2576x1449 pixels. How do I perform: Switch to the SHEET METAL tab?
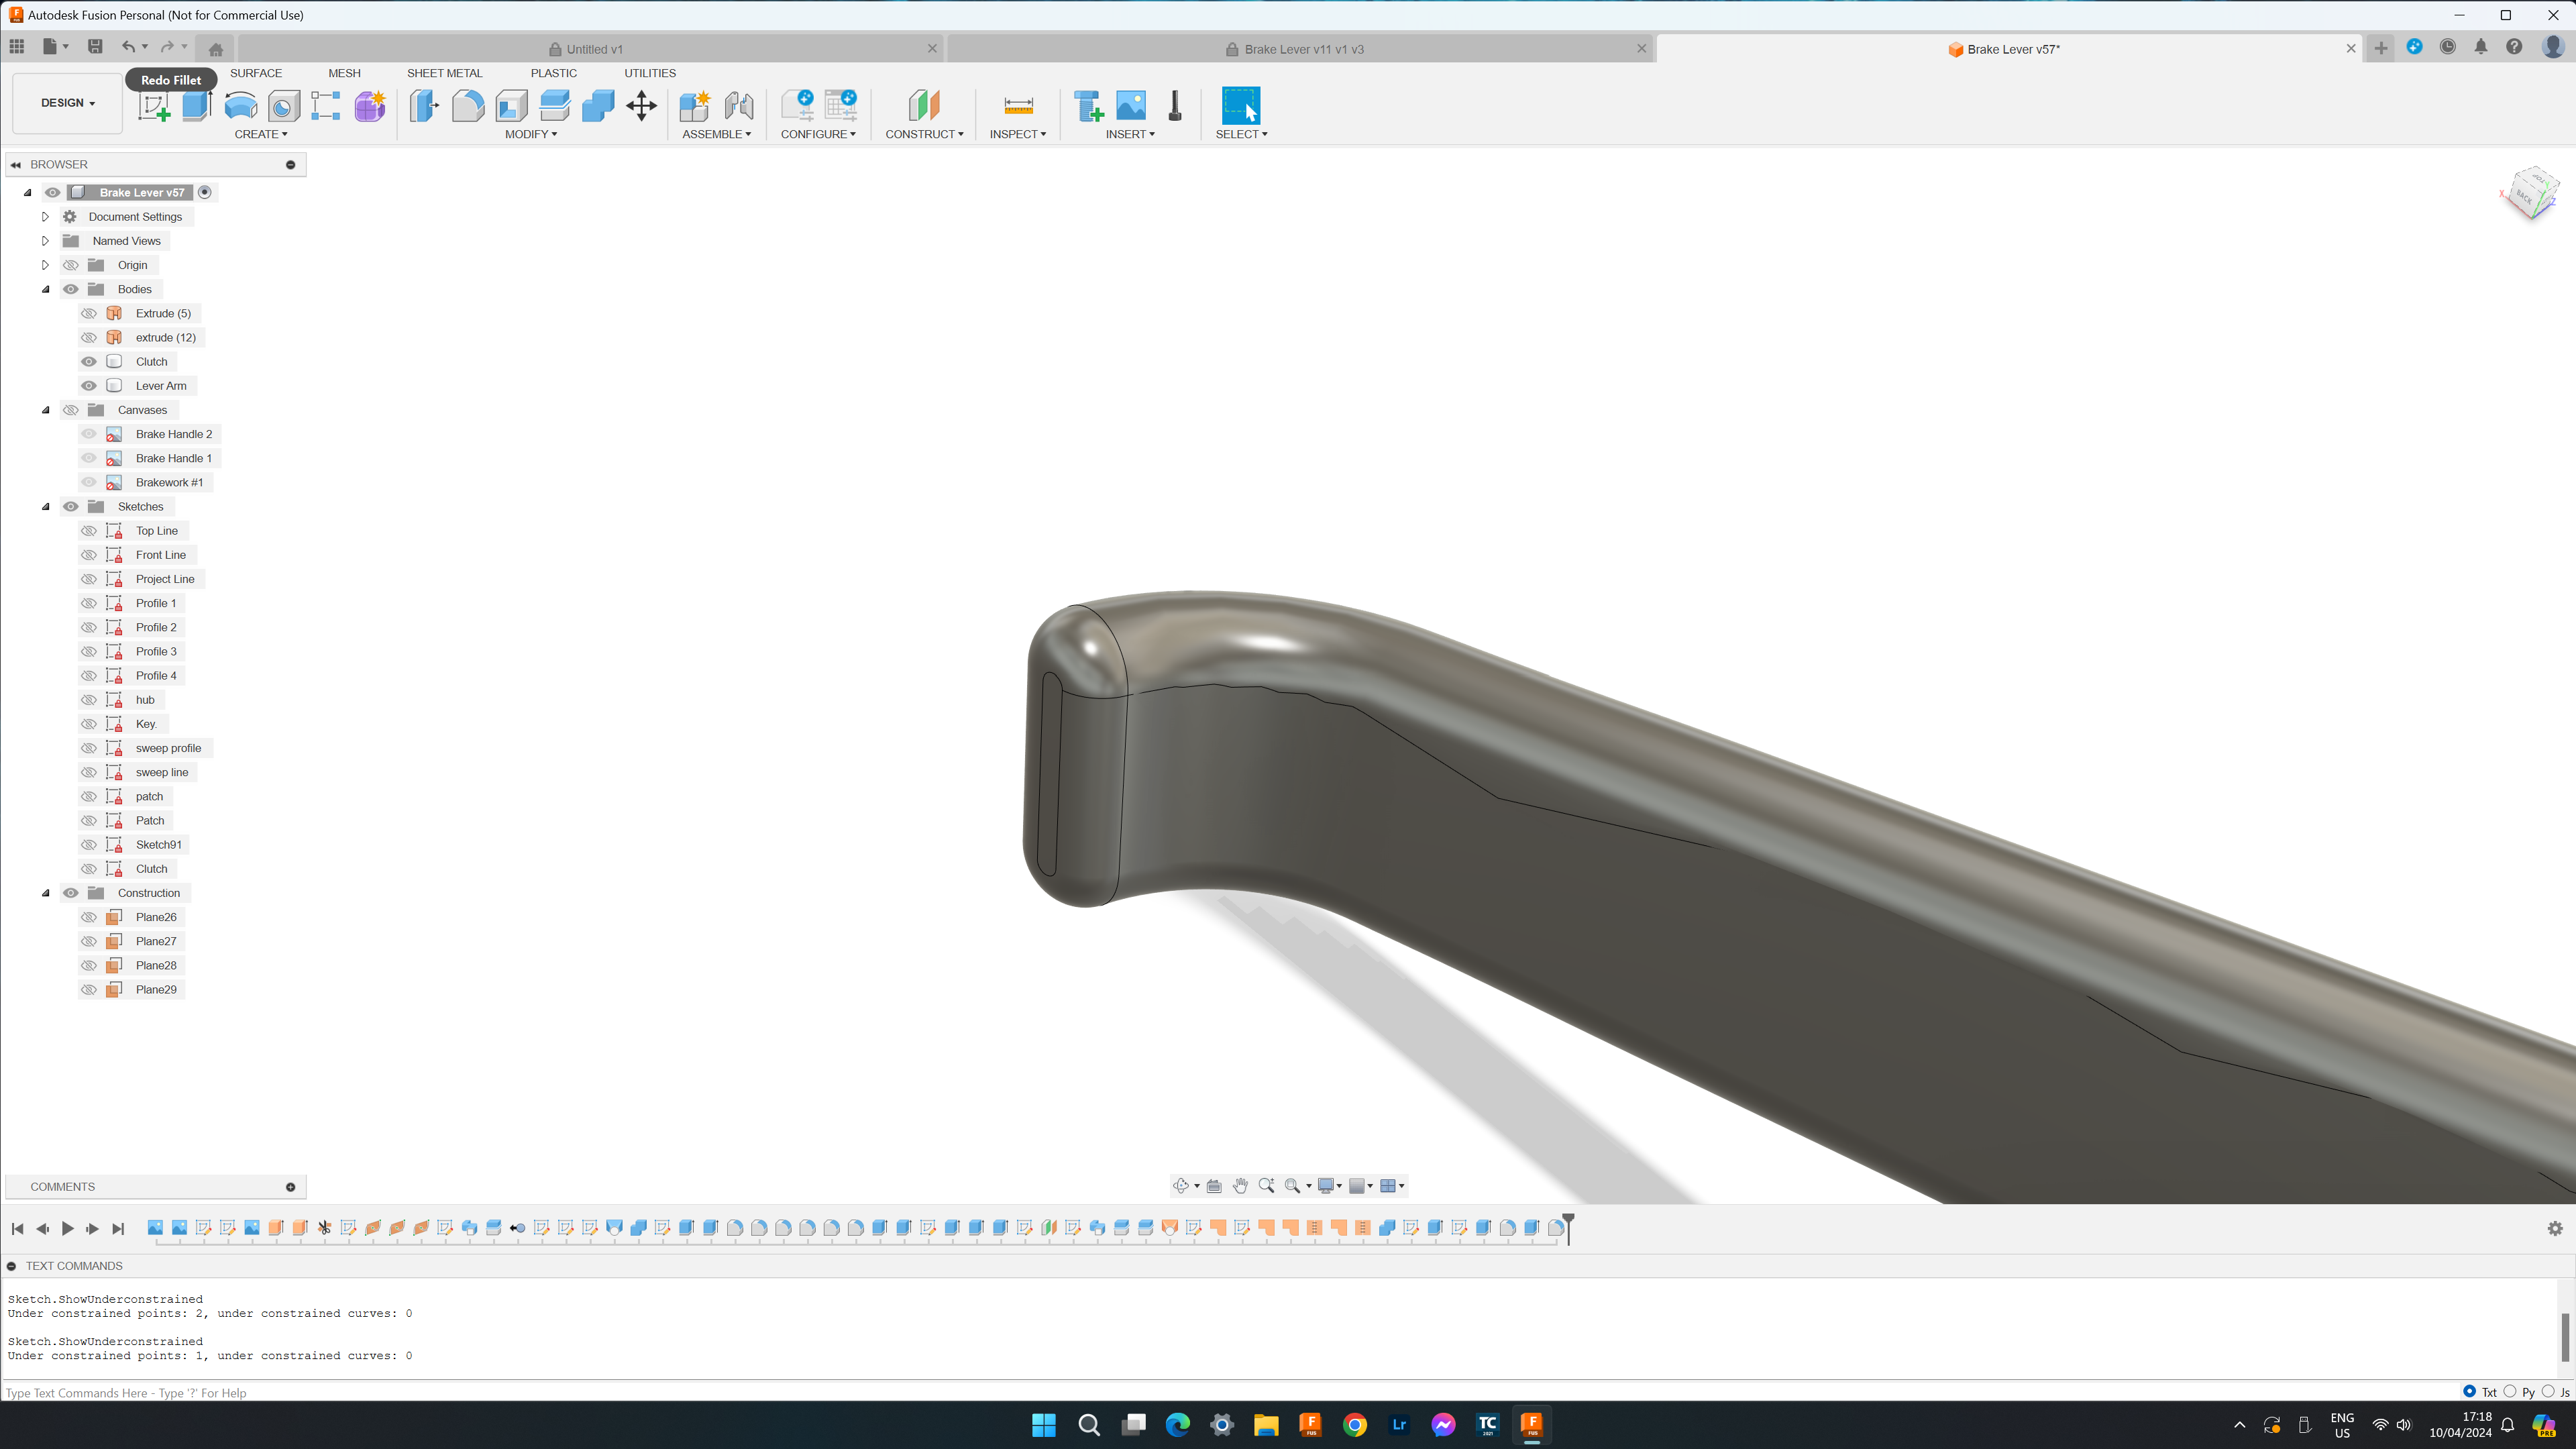tap(444, 72)
